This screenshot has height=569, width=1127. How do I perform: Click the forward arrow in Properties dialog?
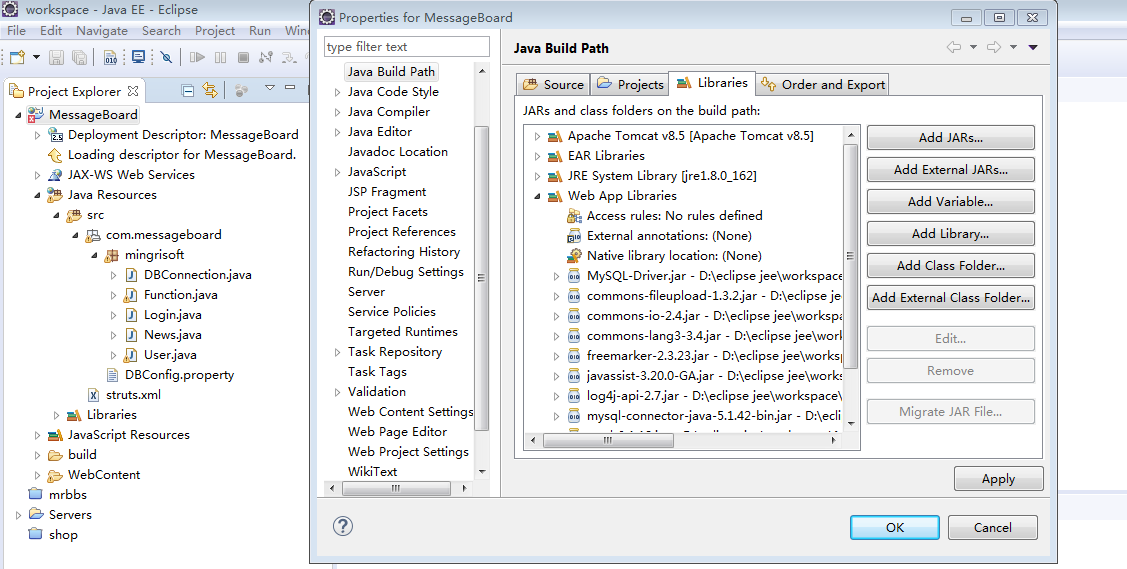click(x=994, y=47)
